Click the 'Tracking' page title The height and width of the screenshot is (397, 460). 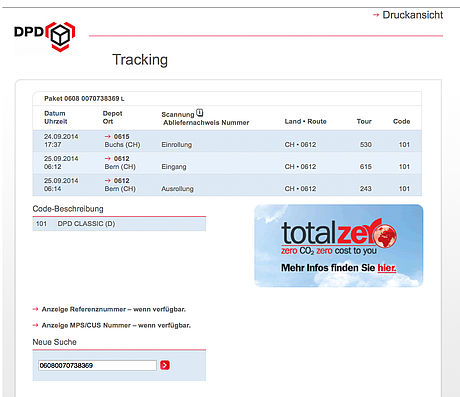(140, 60)
